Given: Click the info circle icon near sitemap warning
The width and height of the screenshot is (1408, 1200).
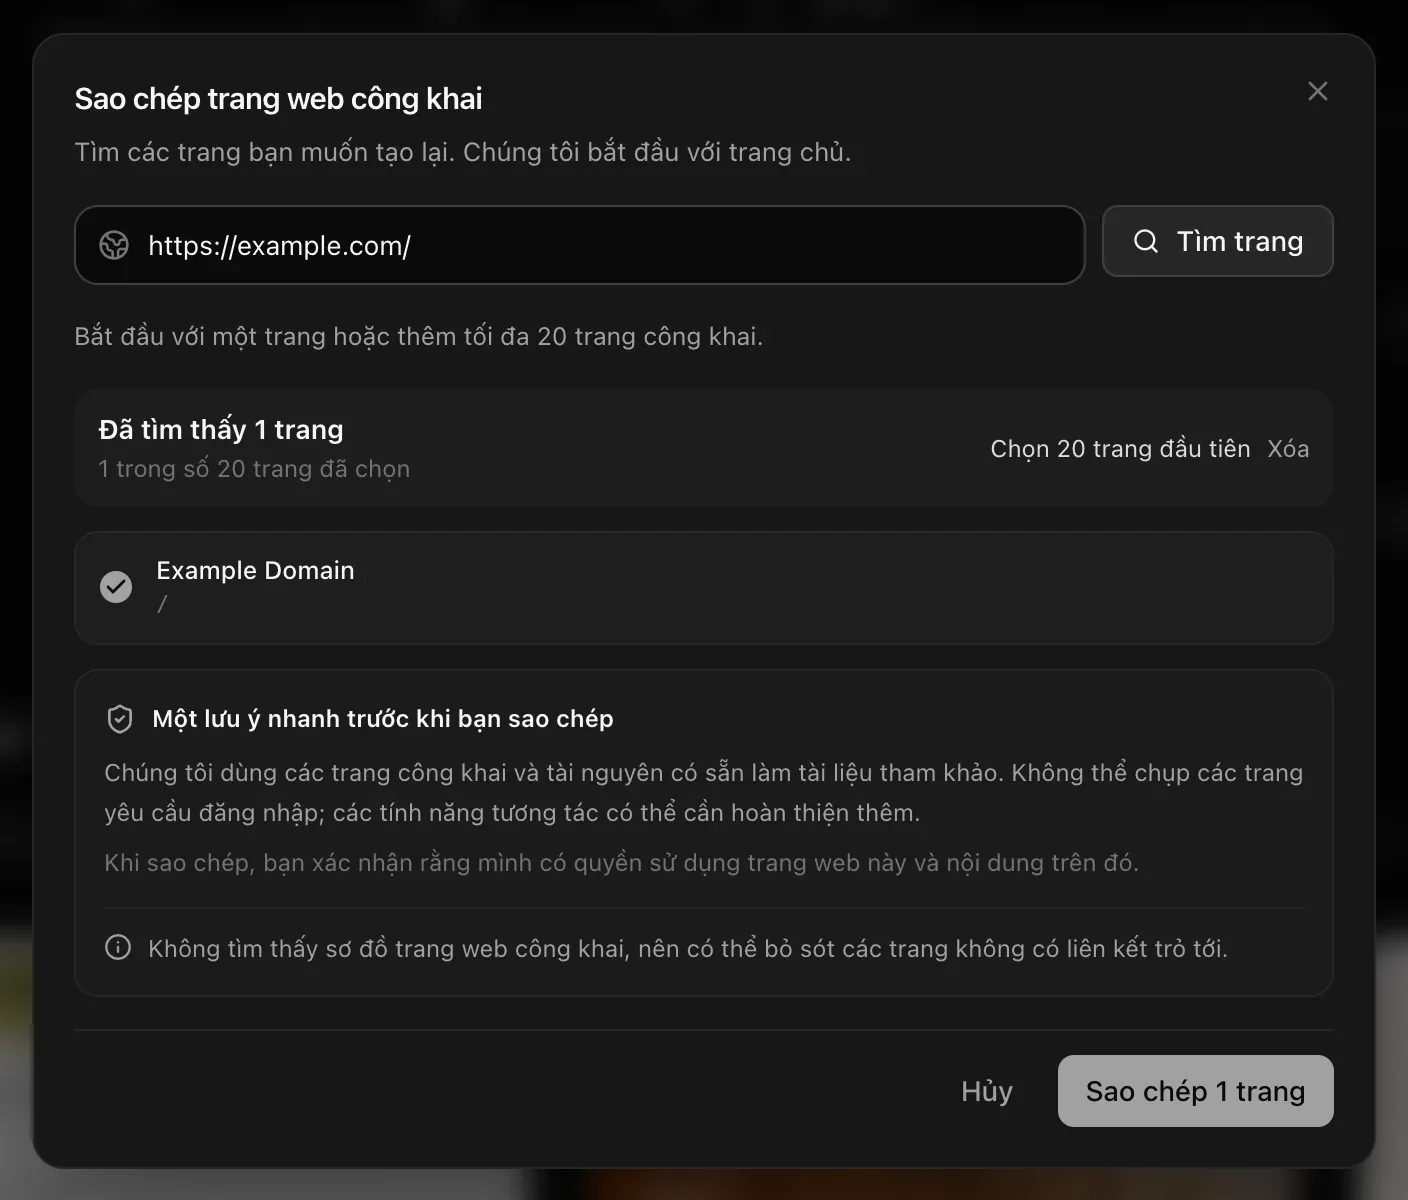Looking at the screenshot, I should pyautogui.click(x=118, y=947).
